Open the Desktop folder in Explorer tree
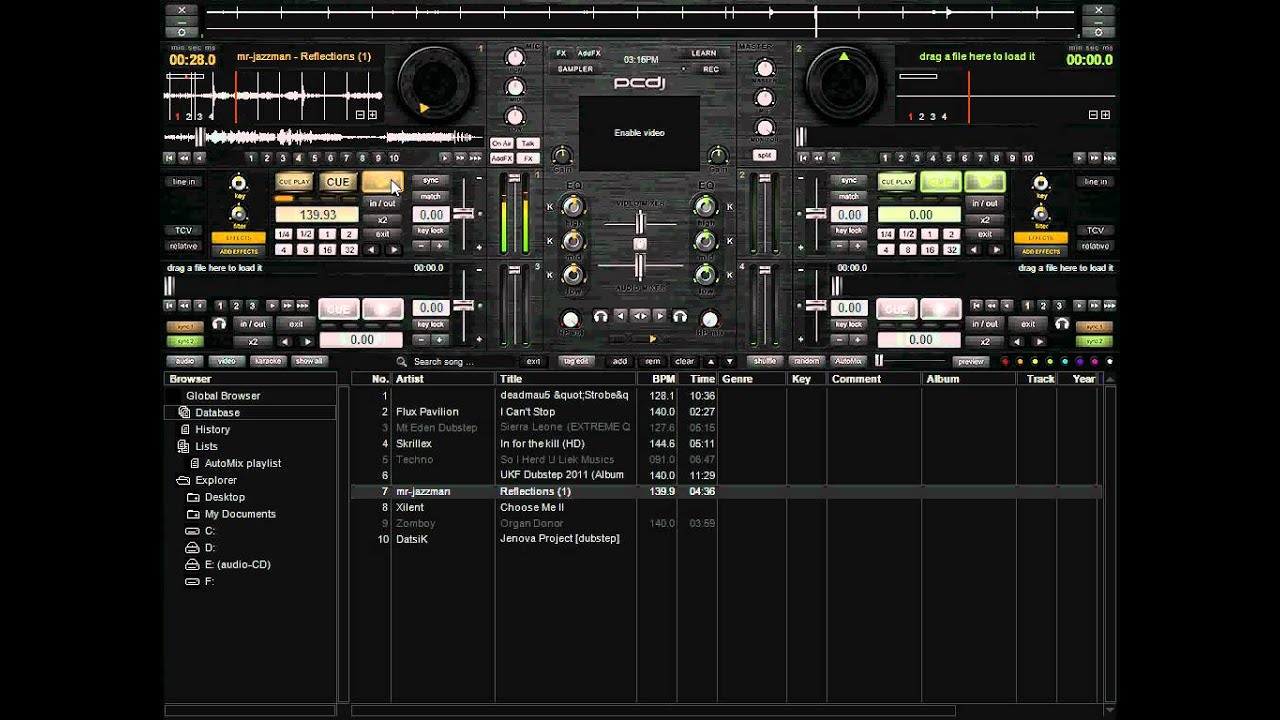Screen dimensions: 1280x720 (x=224, y=497)
